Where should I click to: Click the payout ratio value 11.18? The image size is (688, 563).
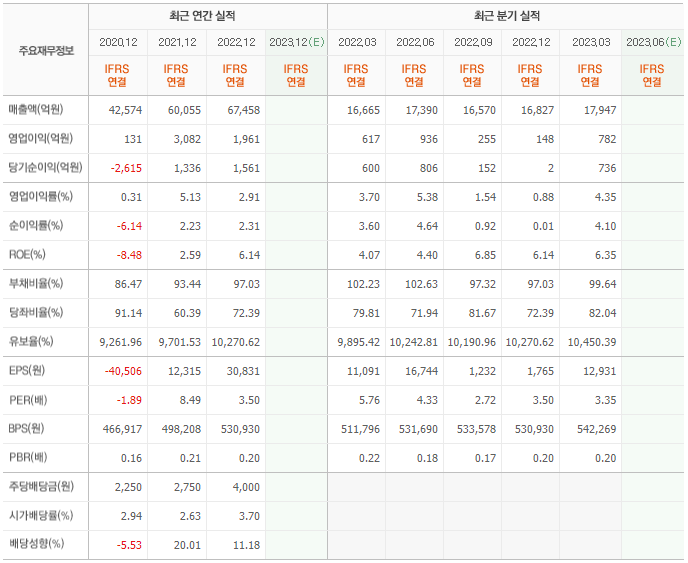pyautogui.click(x=247, y=545)
